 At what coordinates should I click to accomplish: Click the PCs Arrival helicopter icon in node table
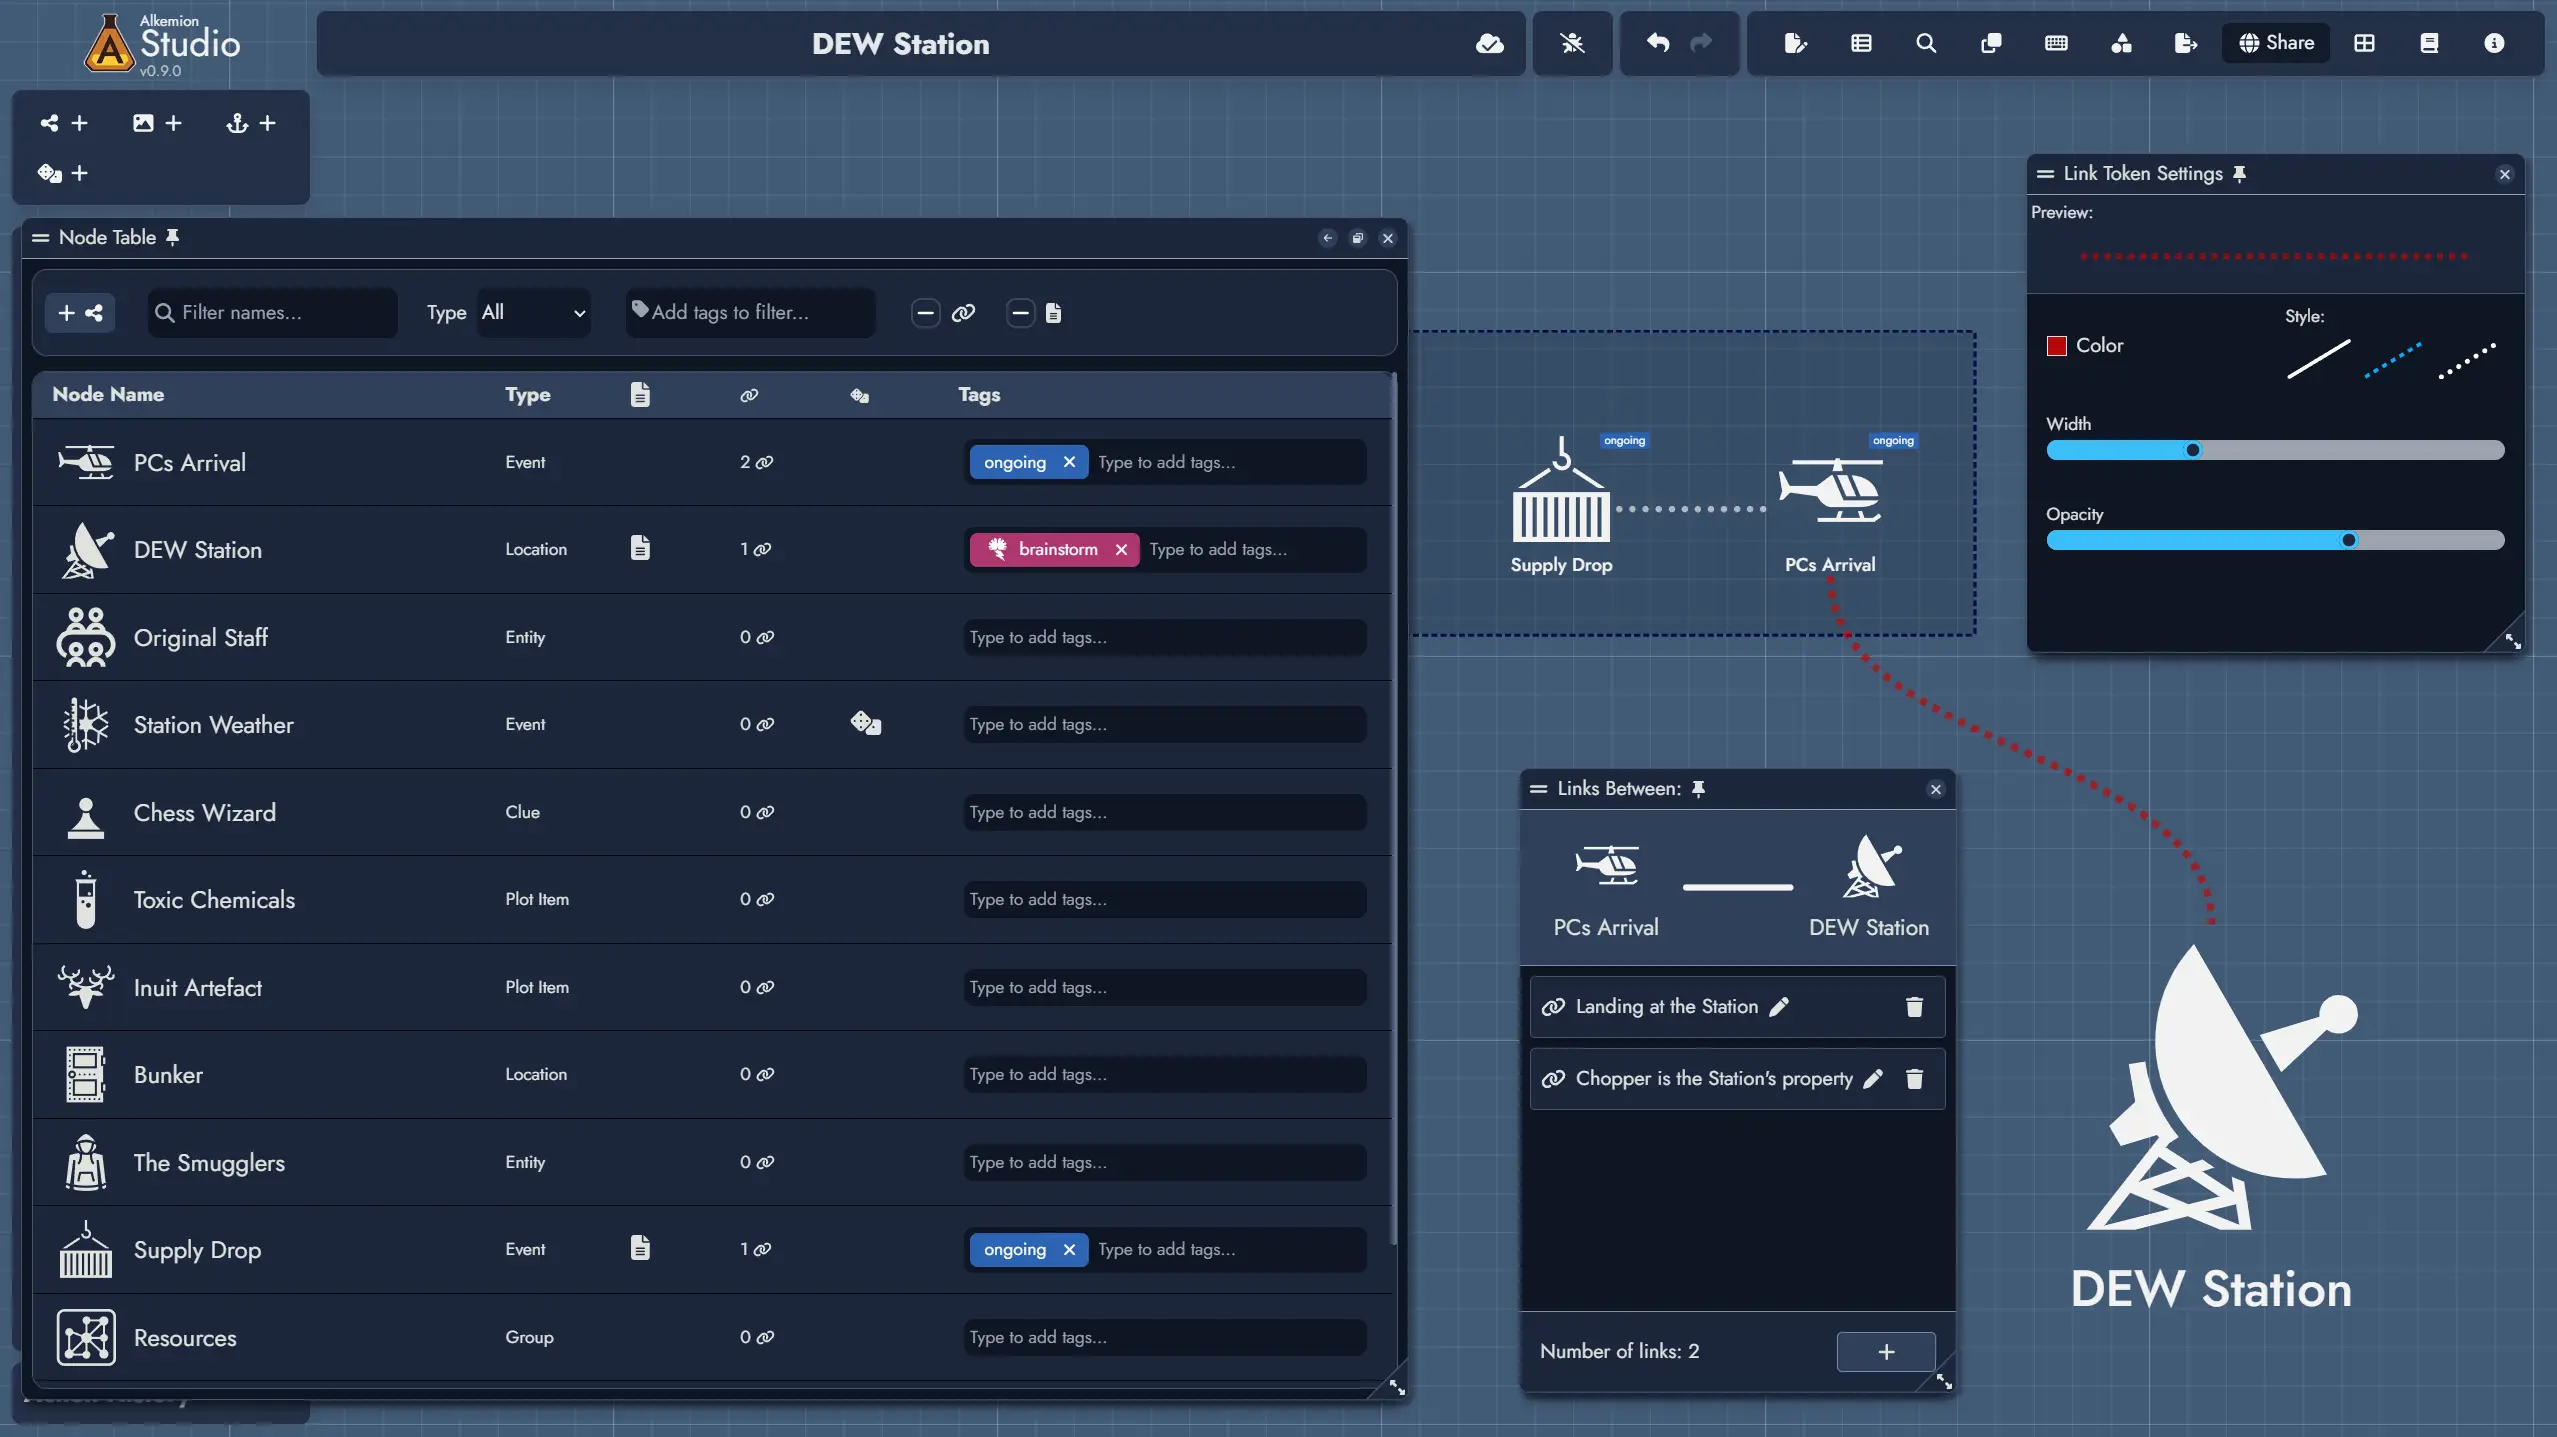pyautogui.click(x=84, y=460)
